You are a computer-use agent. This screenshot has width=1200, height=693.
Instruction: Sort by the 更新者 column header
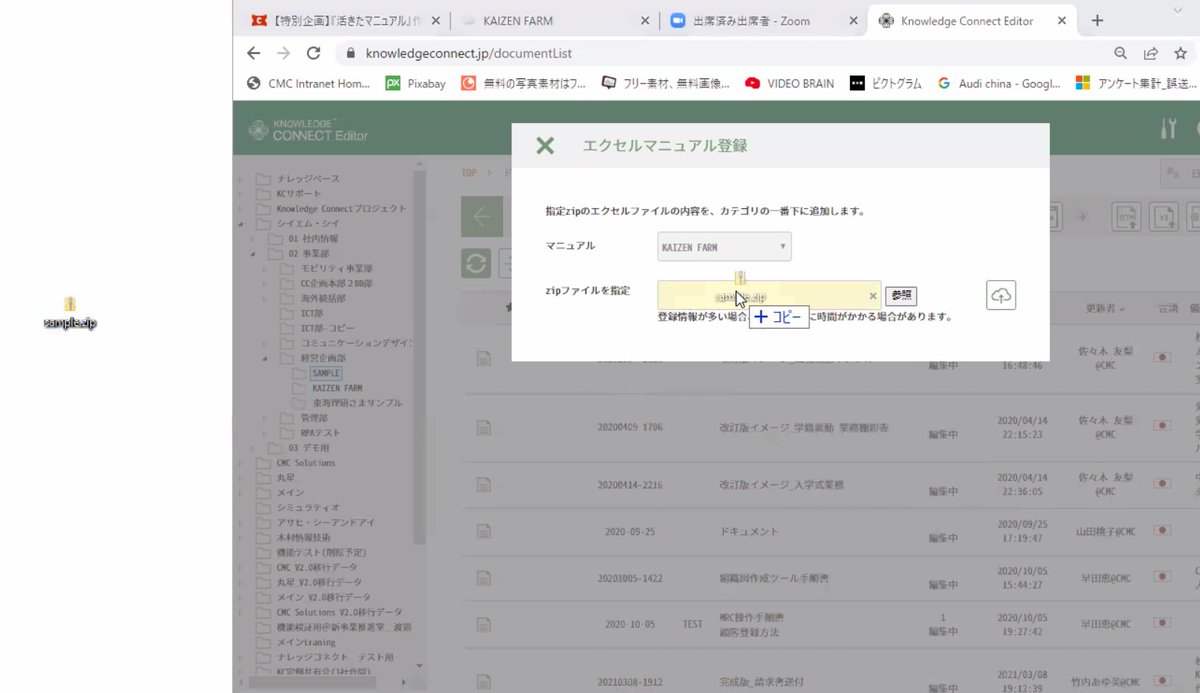point(1098,307)
